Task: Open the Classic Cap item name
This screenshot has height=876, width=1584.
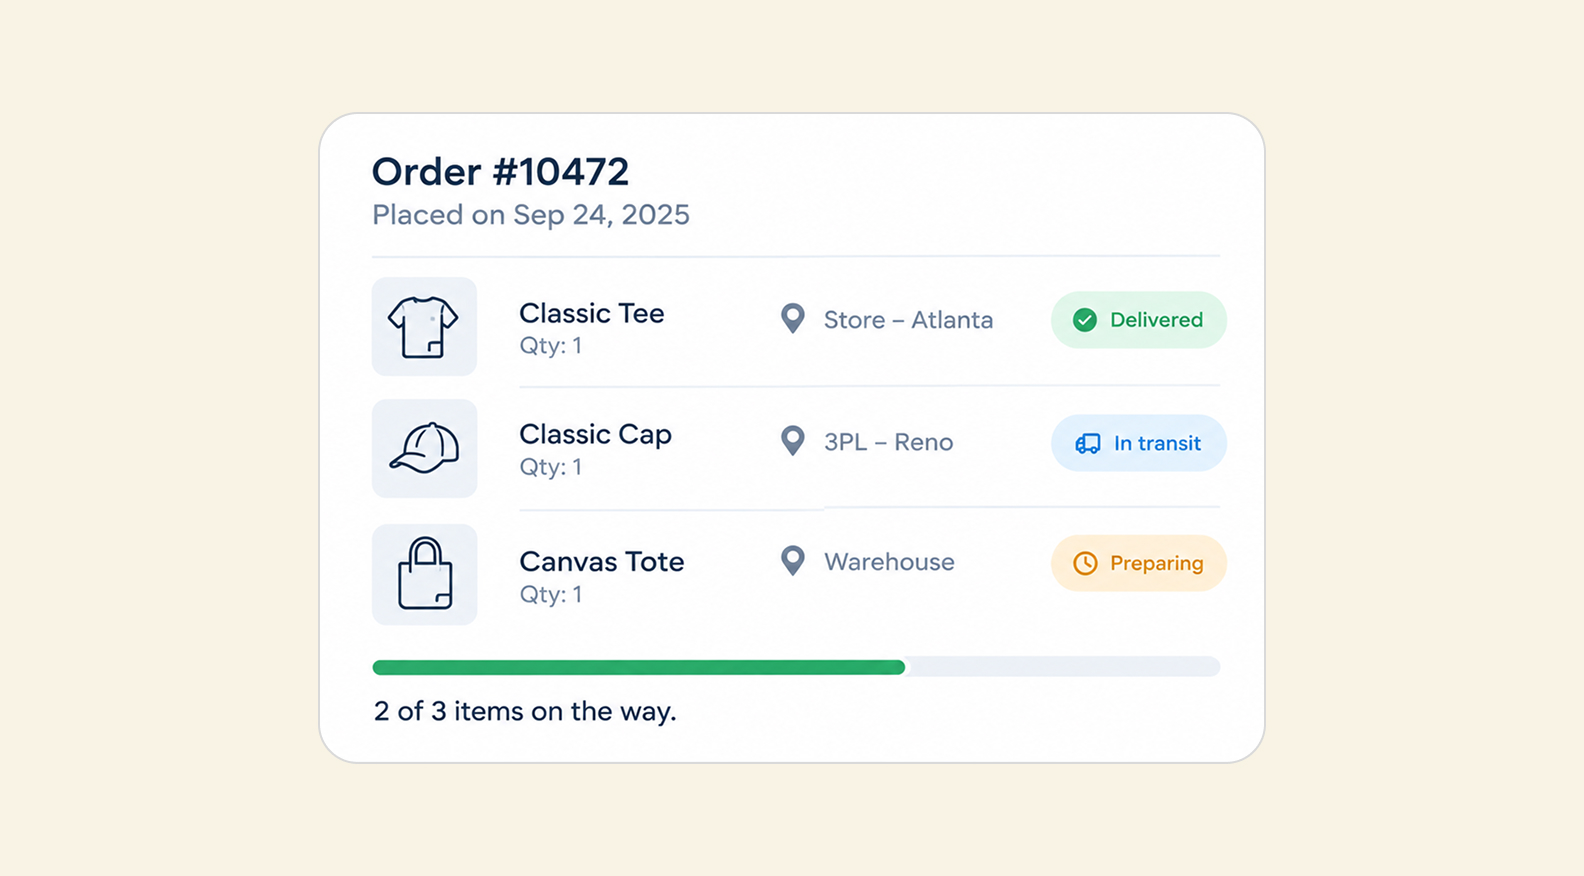Action: pyautogui.click(x=595, y=434)
